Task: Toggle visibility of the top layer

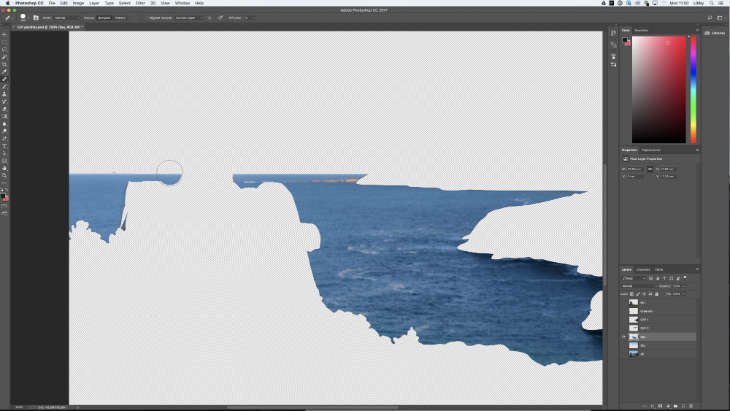Action: (624, 302)
